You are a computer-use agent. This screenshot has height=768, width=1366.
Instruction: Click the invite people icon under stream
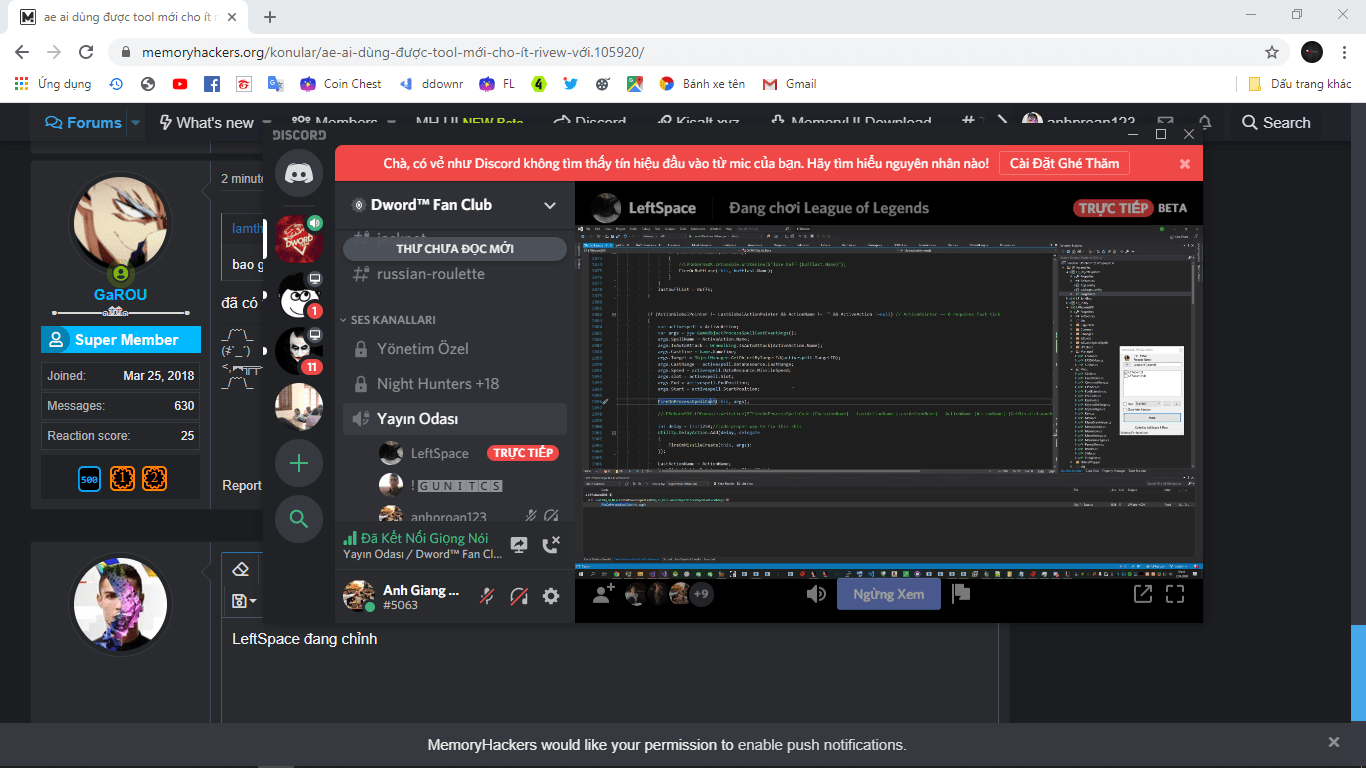tap(603, 594)
